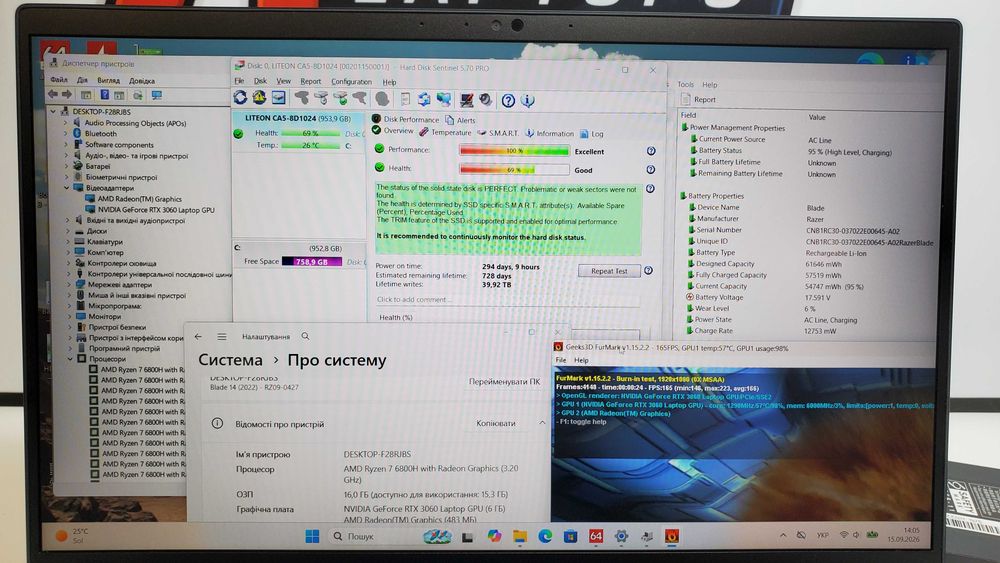Open the Disk Performance tab
The width and height of the screenshot is (1000, 563).
click(x=405, y=119)
